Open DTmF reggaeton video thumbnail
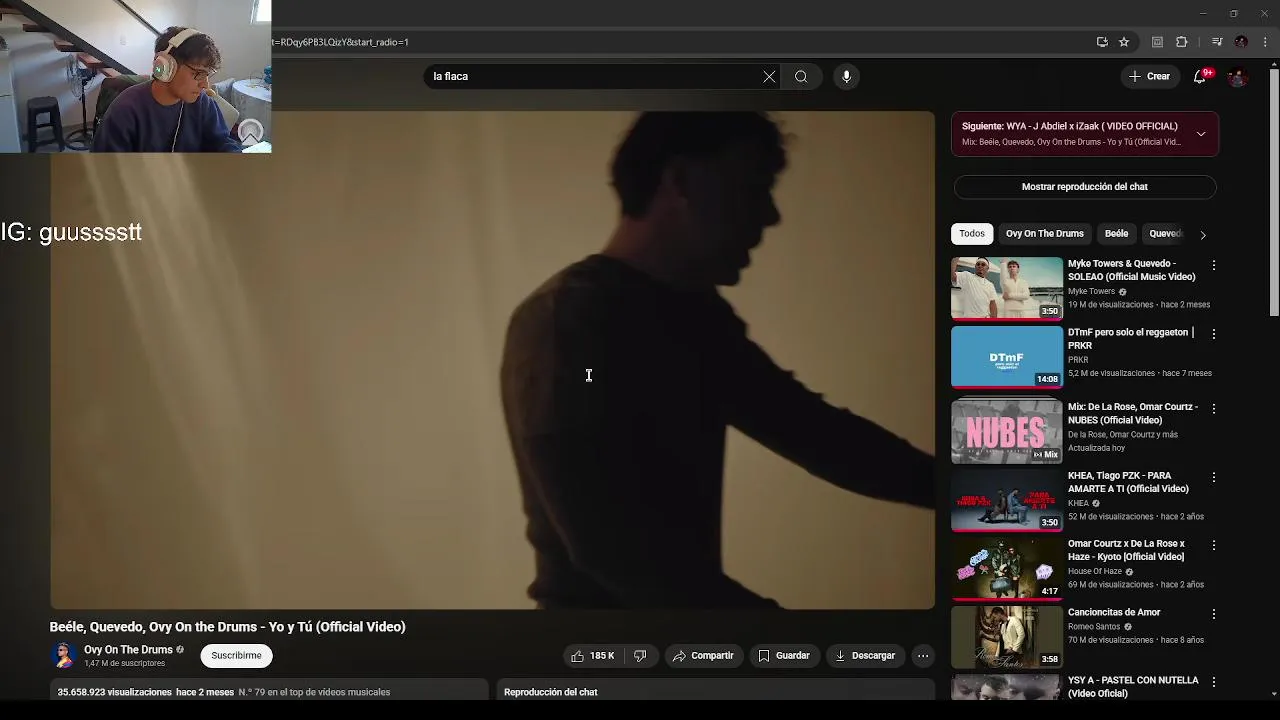This screenshot has height=720, width=1280. tap(1007, 357)
